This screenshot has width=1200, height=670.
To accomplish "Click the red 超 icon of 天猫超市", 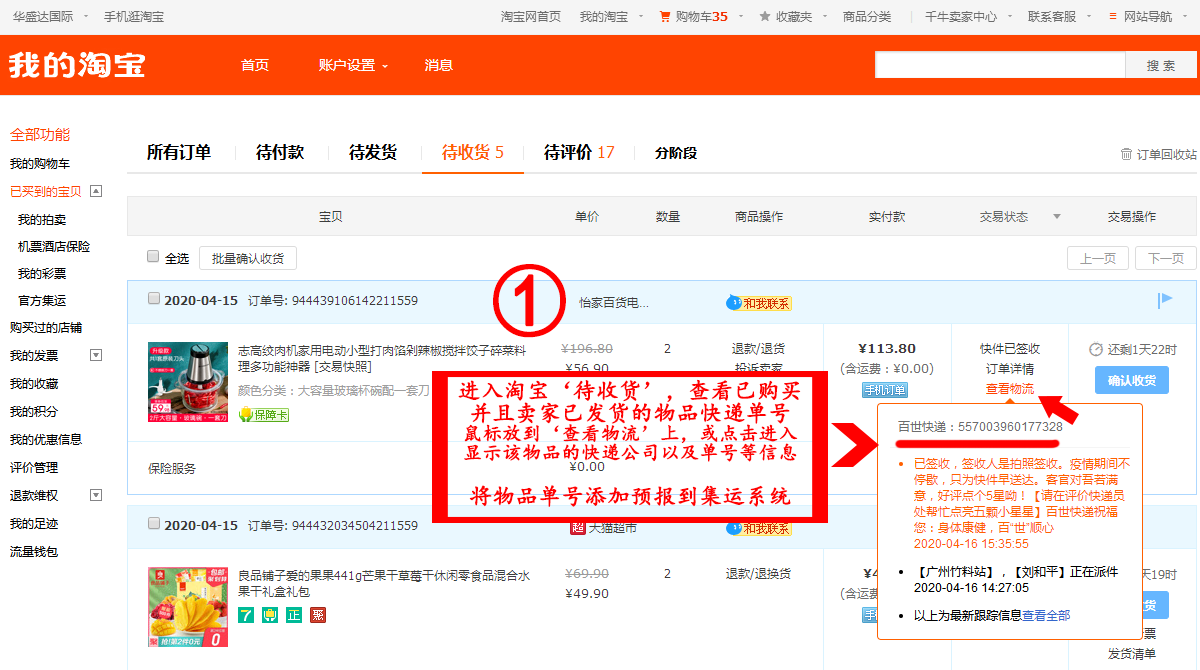I will 577,527.
